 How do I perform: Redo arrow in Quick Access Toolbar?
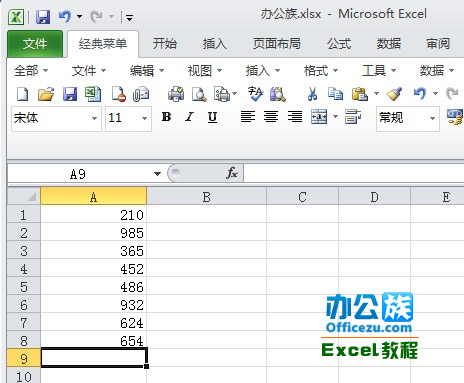pyautogui.click(x=97, y=16)
